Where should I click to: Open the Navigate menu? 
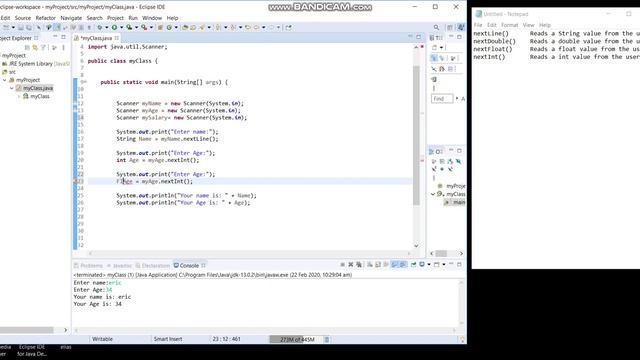point(71,18)
